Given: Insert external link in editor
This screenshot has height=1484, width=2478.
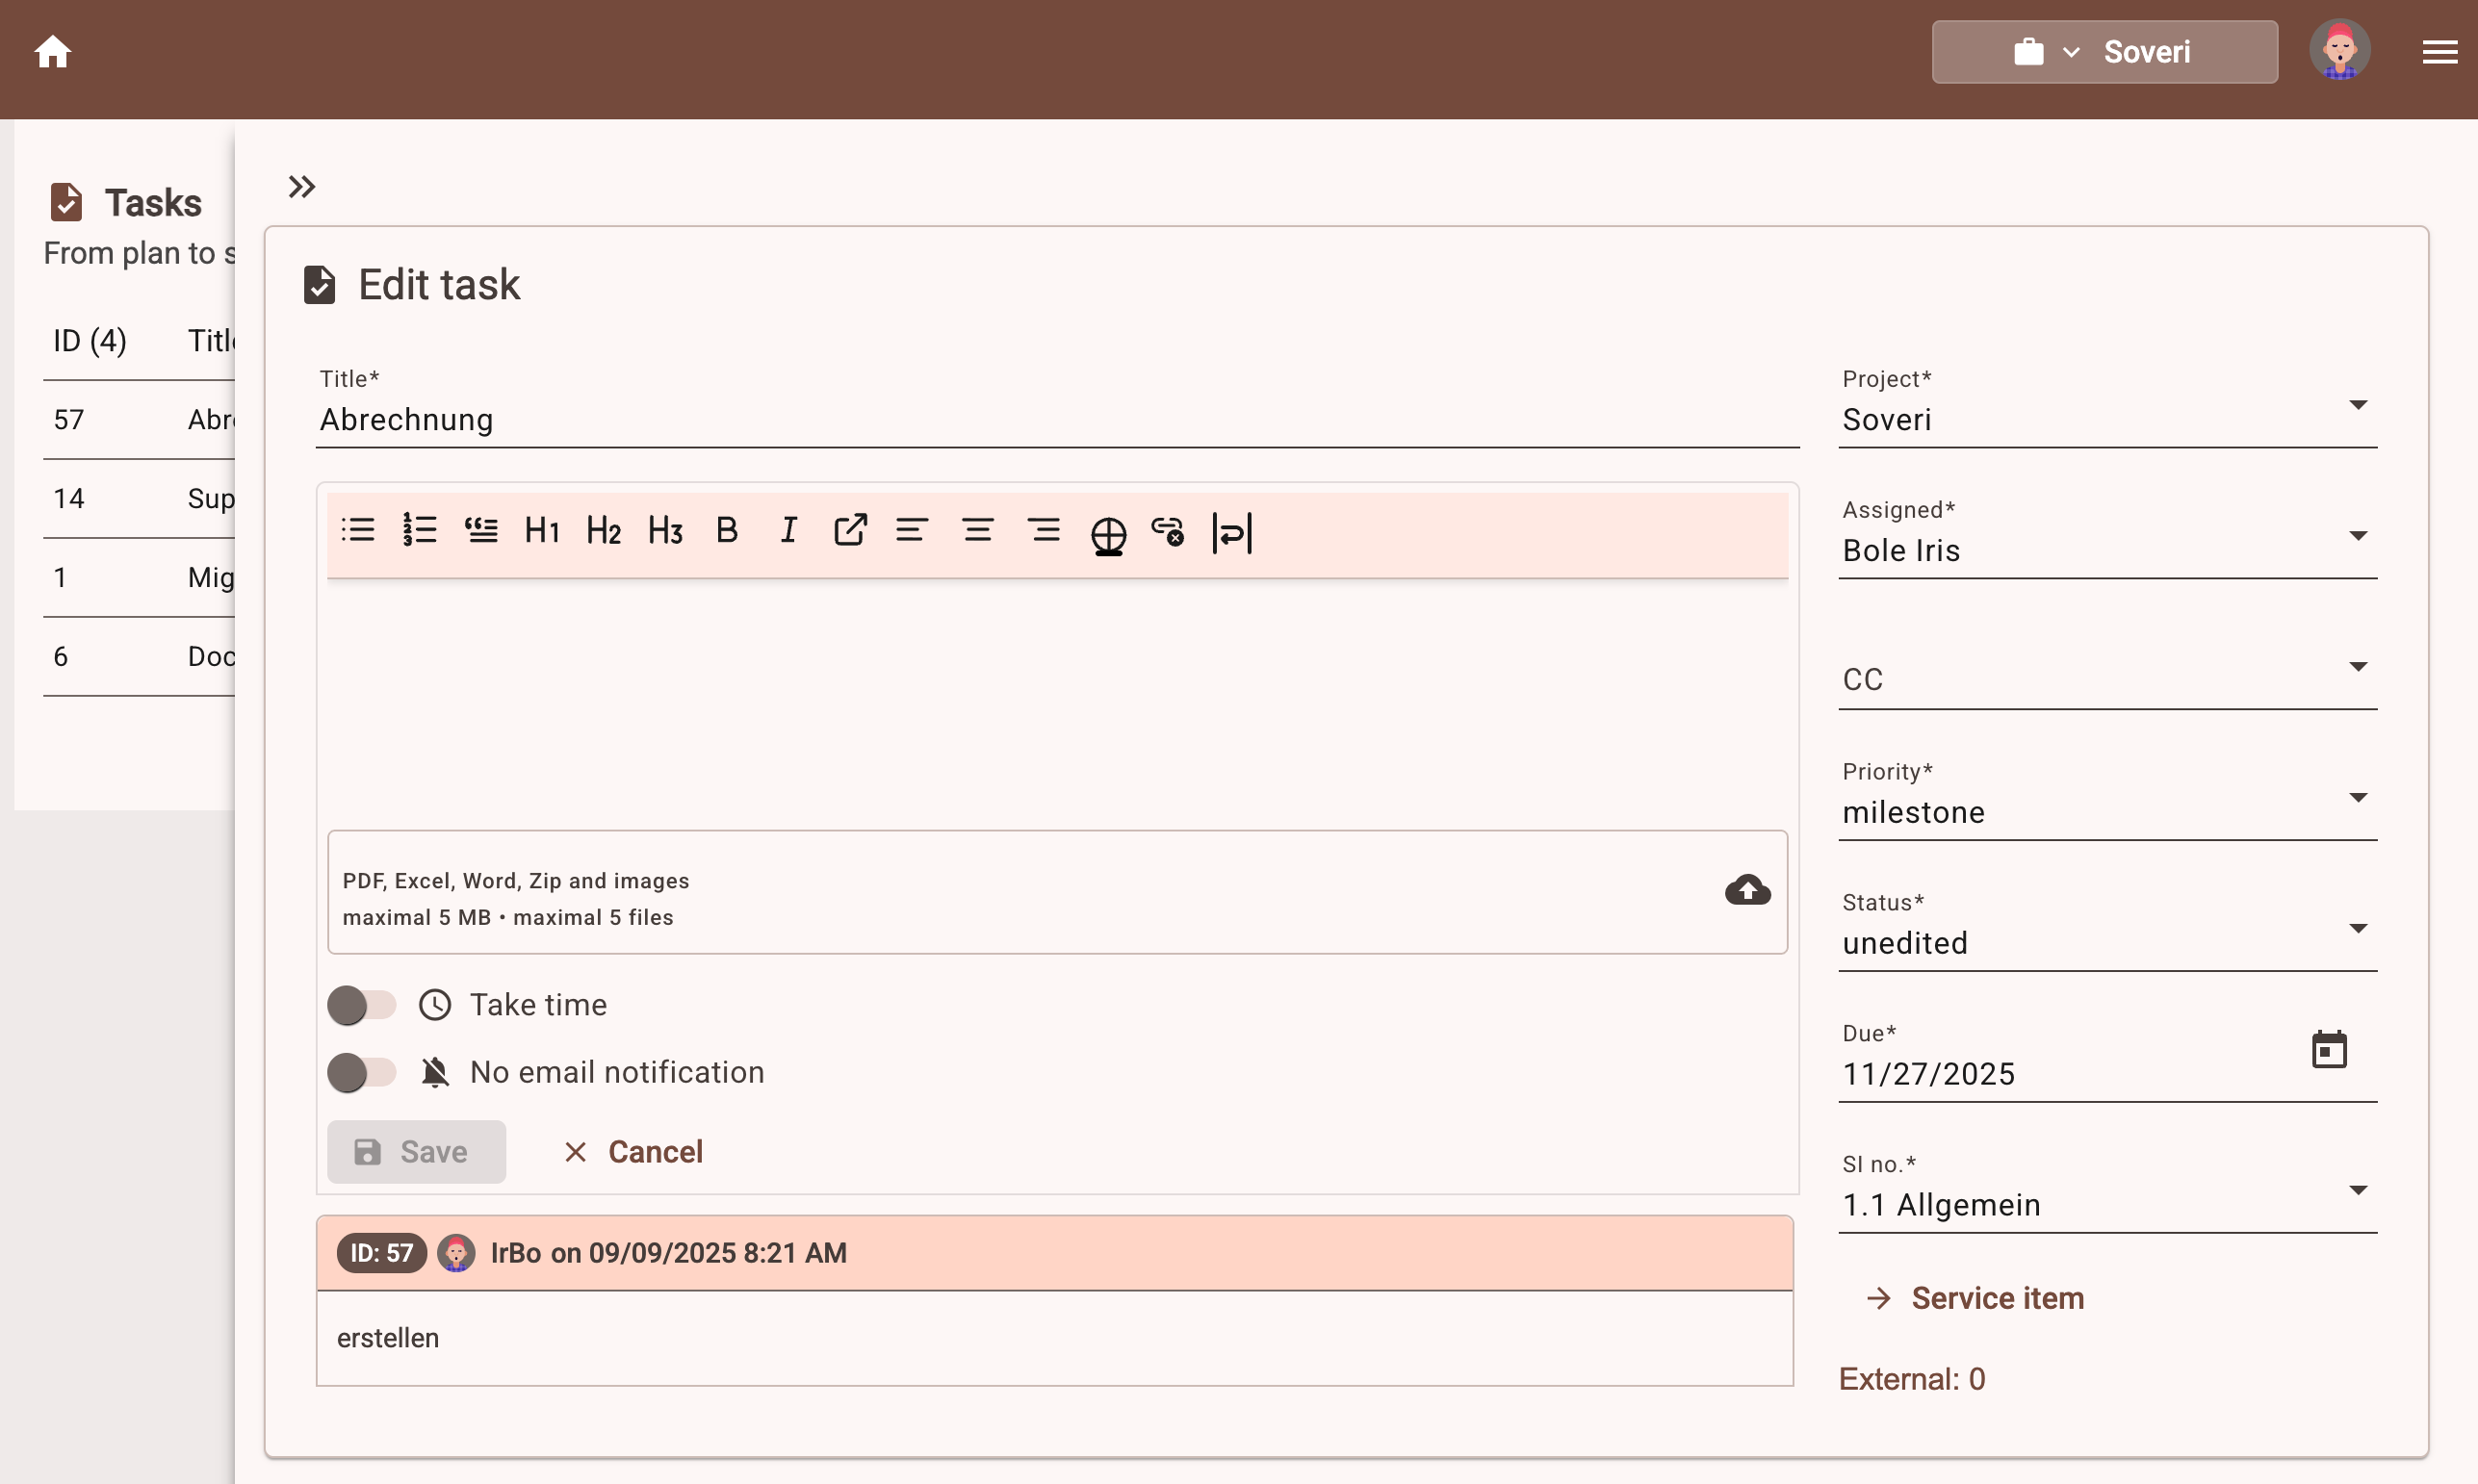Looking at the screenshot, I should click(x=850, y=530).
